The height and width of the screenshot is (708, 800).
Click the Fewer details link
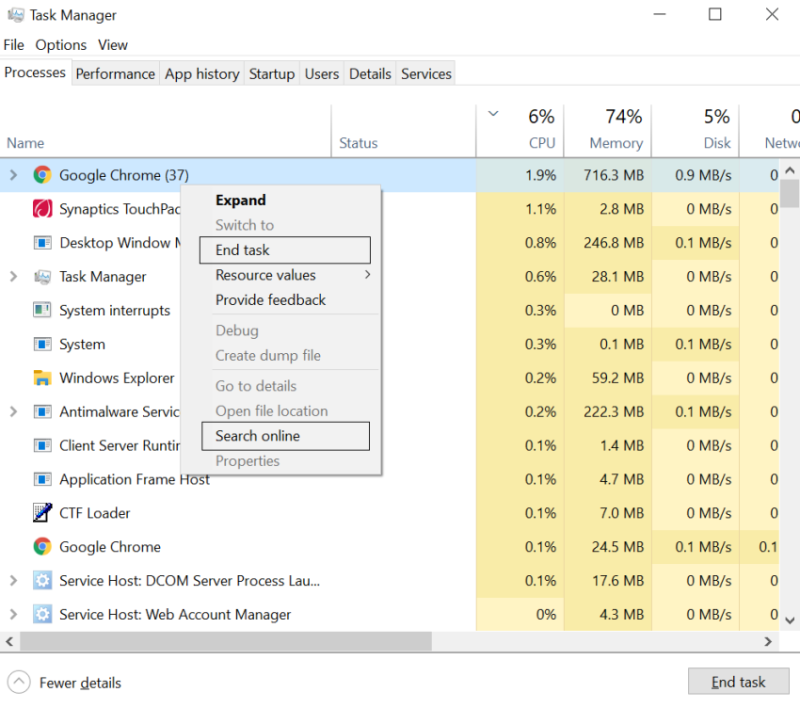(80, 682)
